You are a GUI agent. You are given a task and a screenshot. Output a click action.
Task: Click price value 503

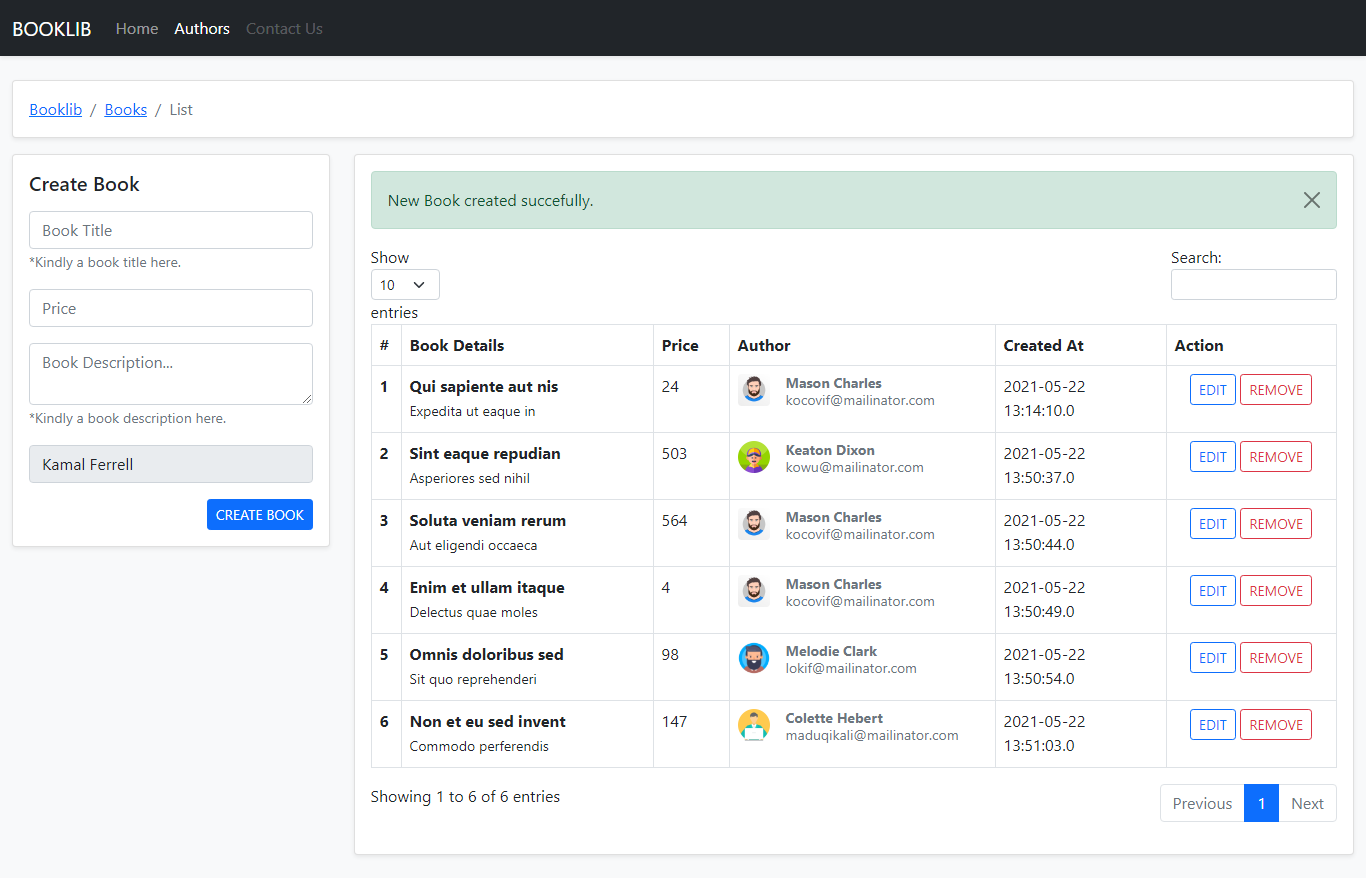coord(675,454)
